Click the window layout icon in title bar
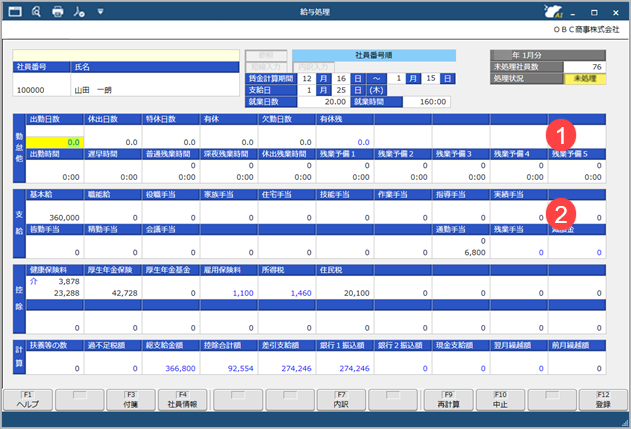 point(15,11)
